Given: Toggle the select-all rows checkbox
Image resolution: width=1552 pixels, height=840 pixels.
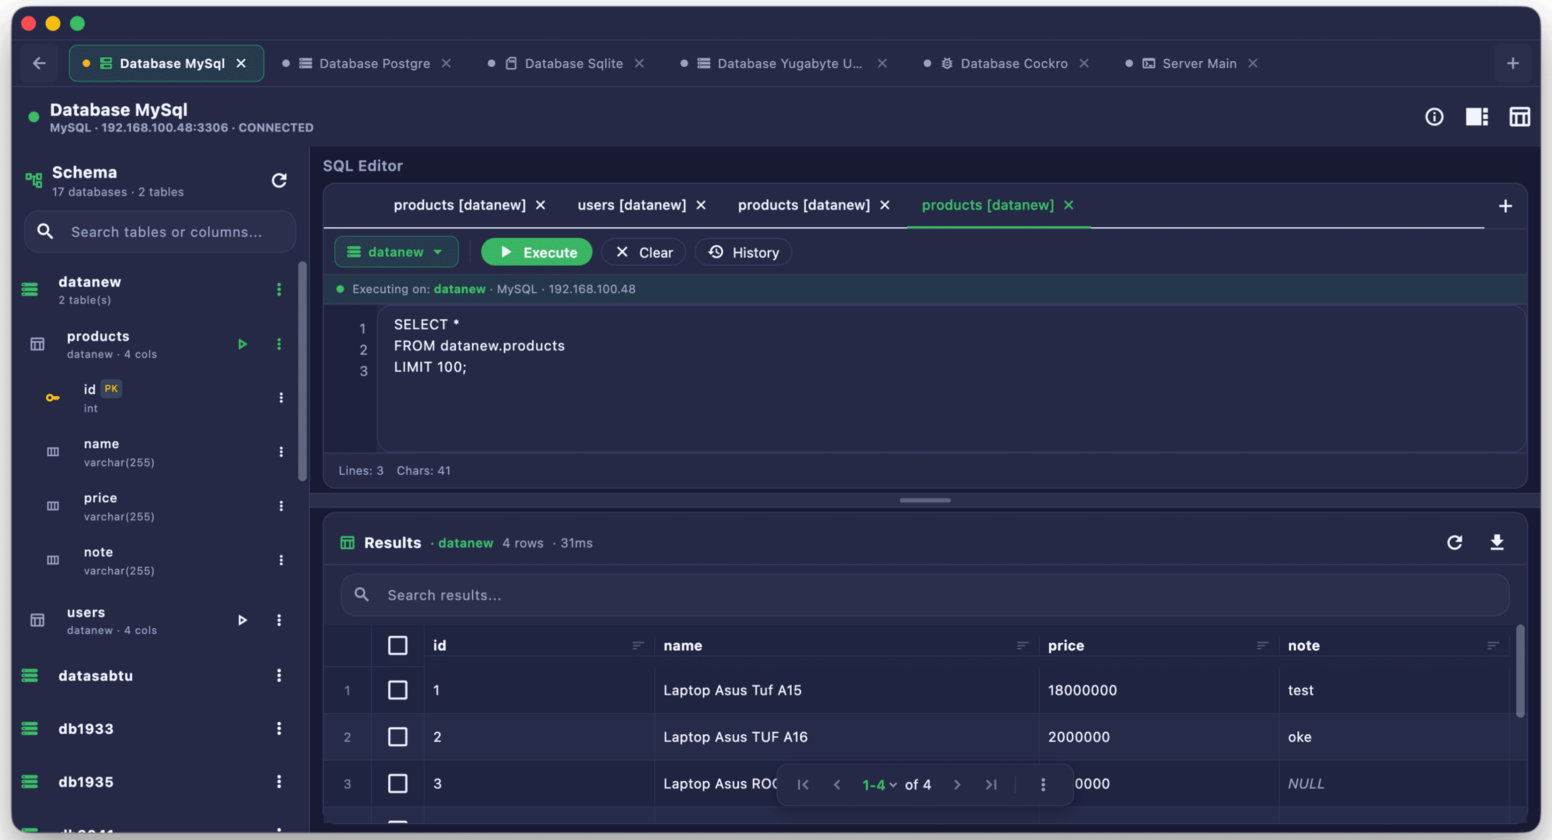Looking at the screenshot, I should click(397, 646).
